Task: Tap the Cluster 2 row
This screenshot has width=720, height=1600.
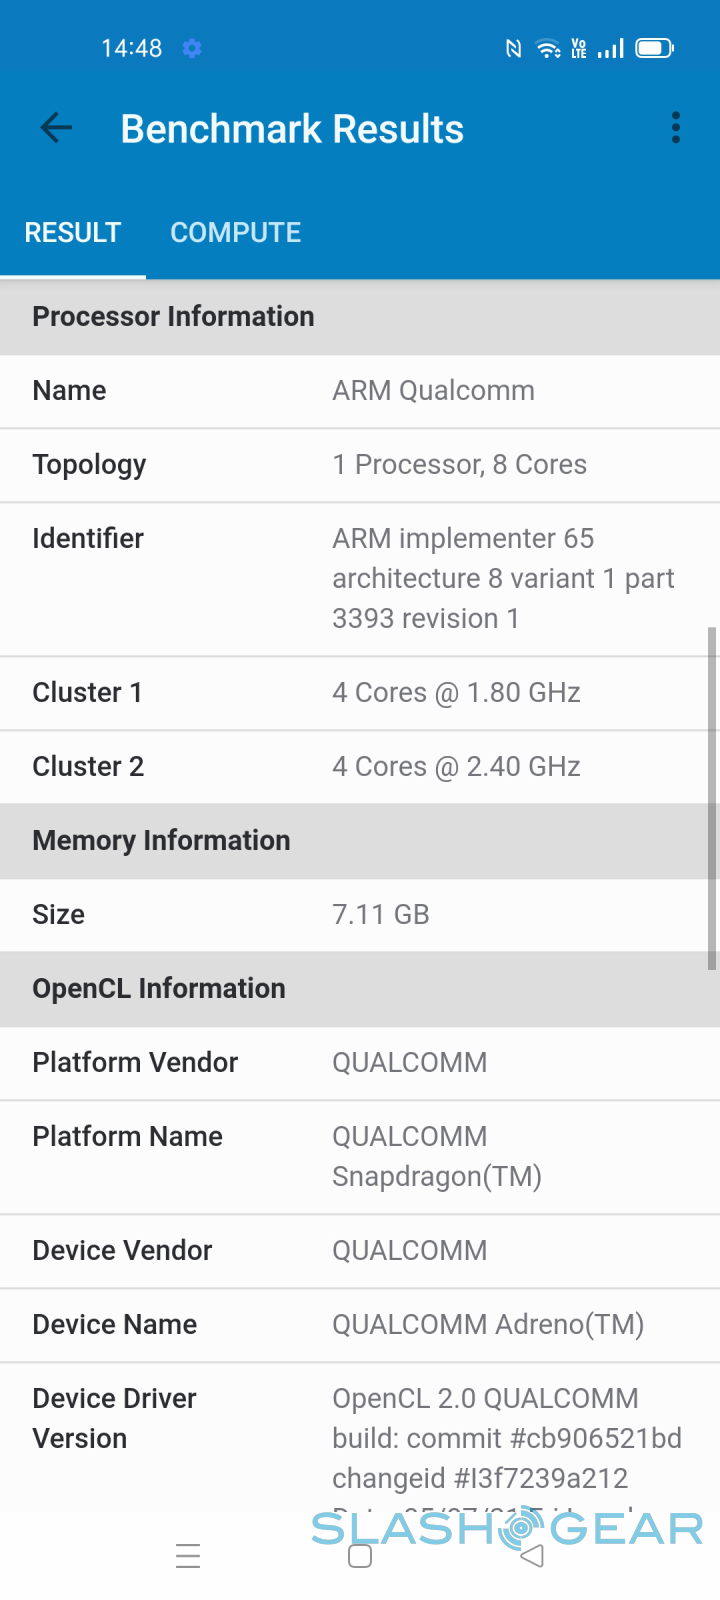Action: pyautogui.click(x=360, y=767)
